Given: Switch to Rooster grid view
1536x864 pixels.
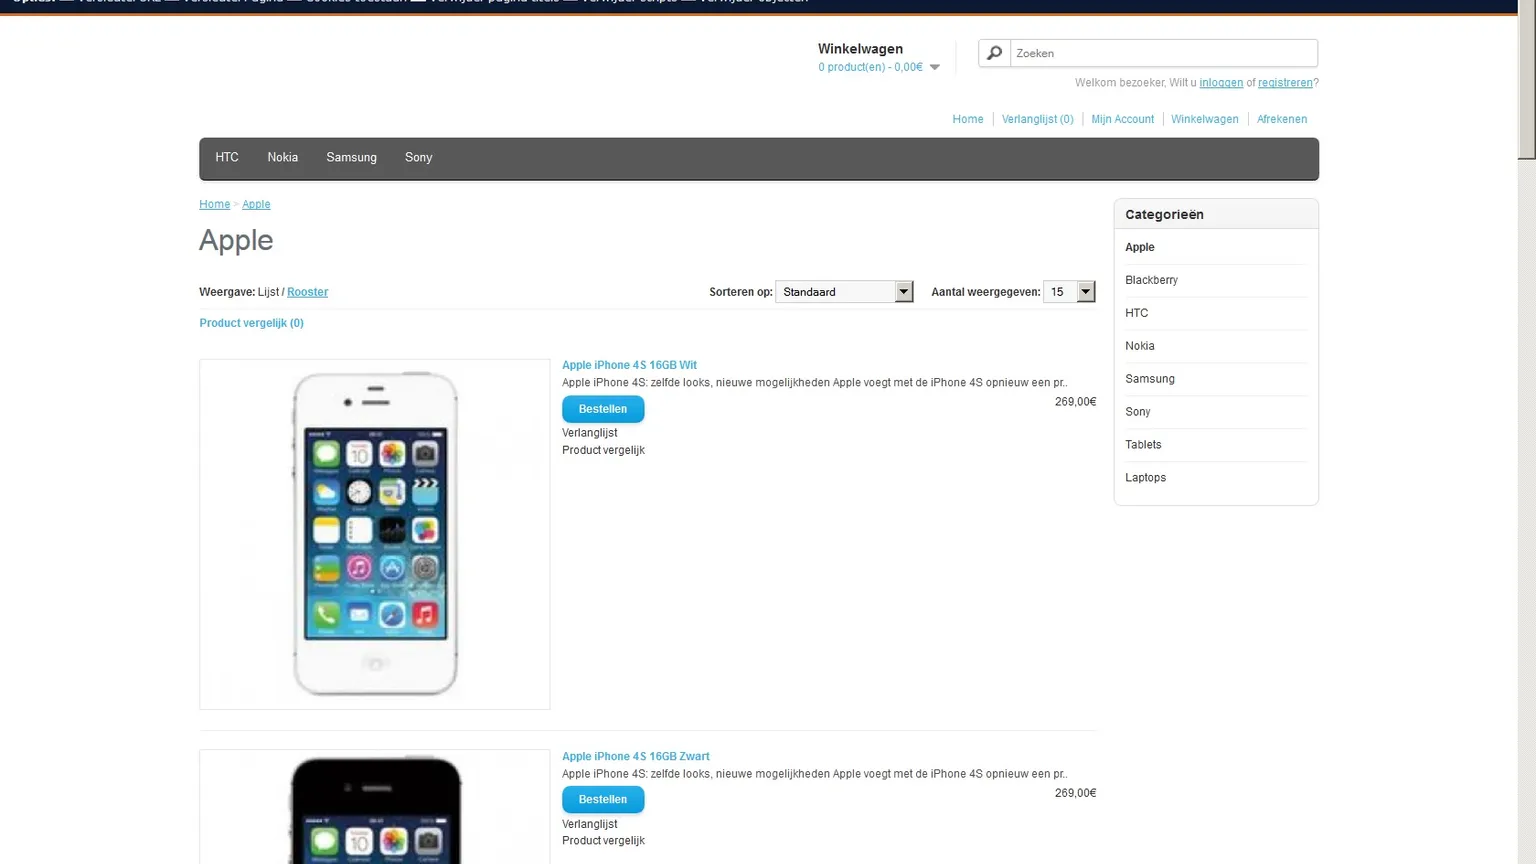Looking at the screenshot, I should (x=307, y=292).
